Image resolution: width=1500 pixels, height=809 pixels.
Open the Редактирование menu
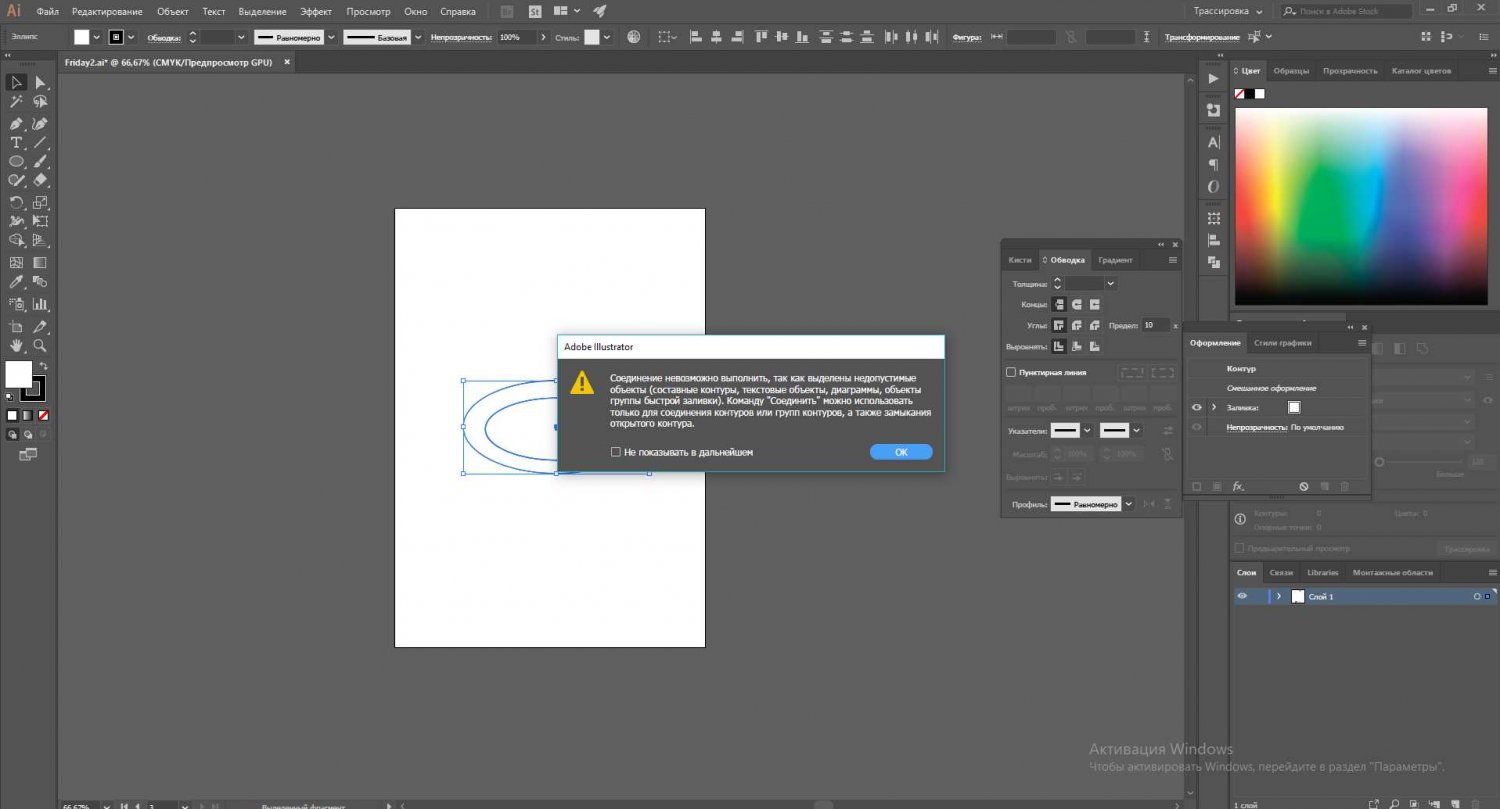[107, 11]
